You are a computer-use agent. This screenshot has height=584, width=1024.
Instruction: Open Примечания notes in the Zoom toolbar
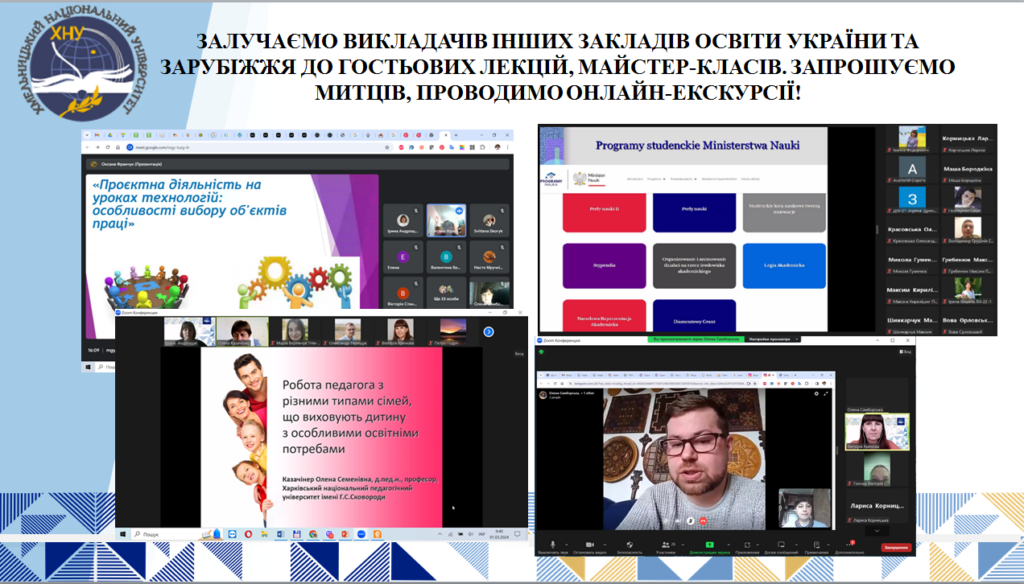(x=816, y=545)
